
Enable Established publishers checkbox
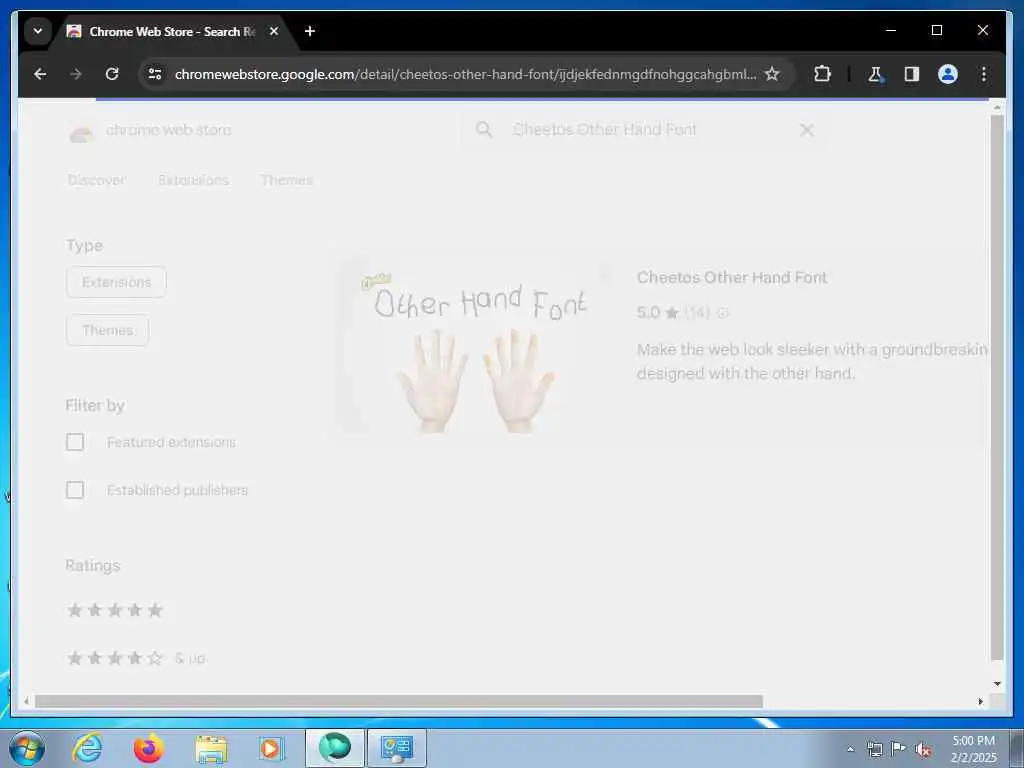click(x=75, y=490)
